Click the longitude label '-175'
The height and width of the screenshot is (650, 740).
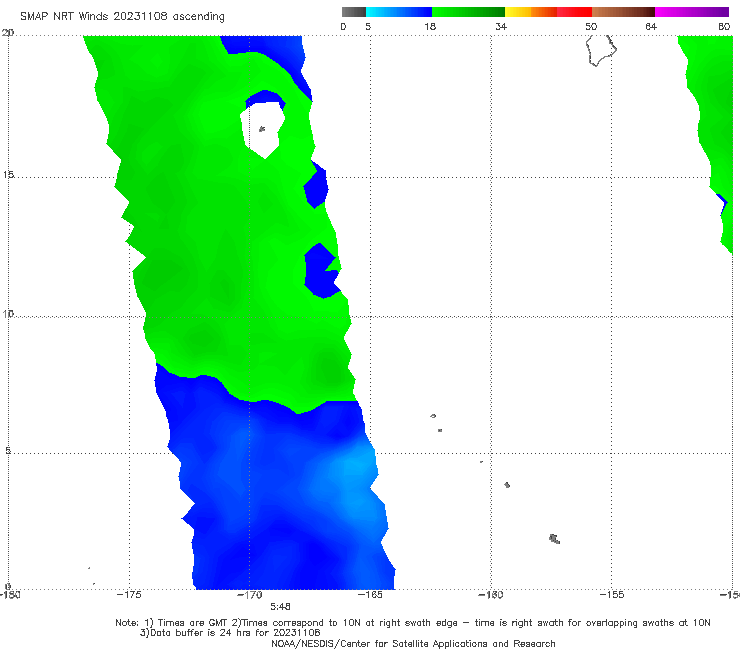[129, 595]
